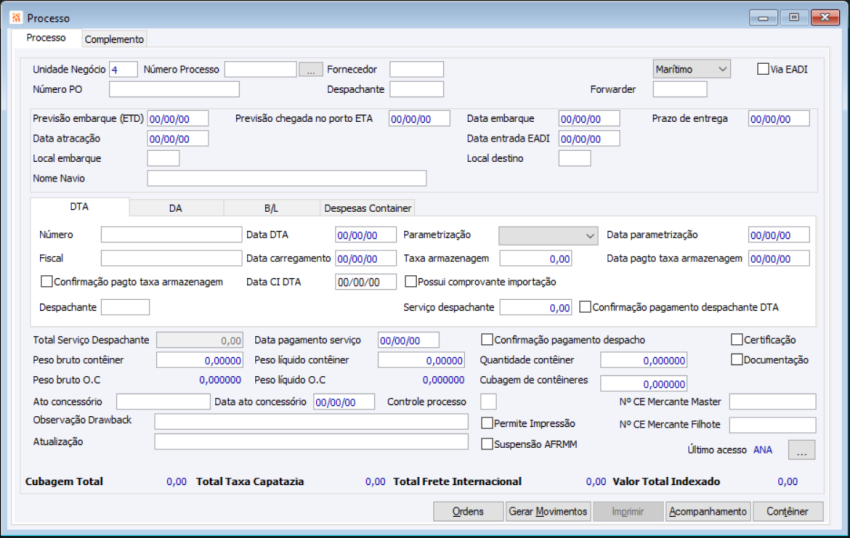
Task: Click the Processo window title icon
Action: click(x=15, y=18)
